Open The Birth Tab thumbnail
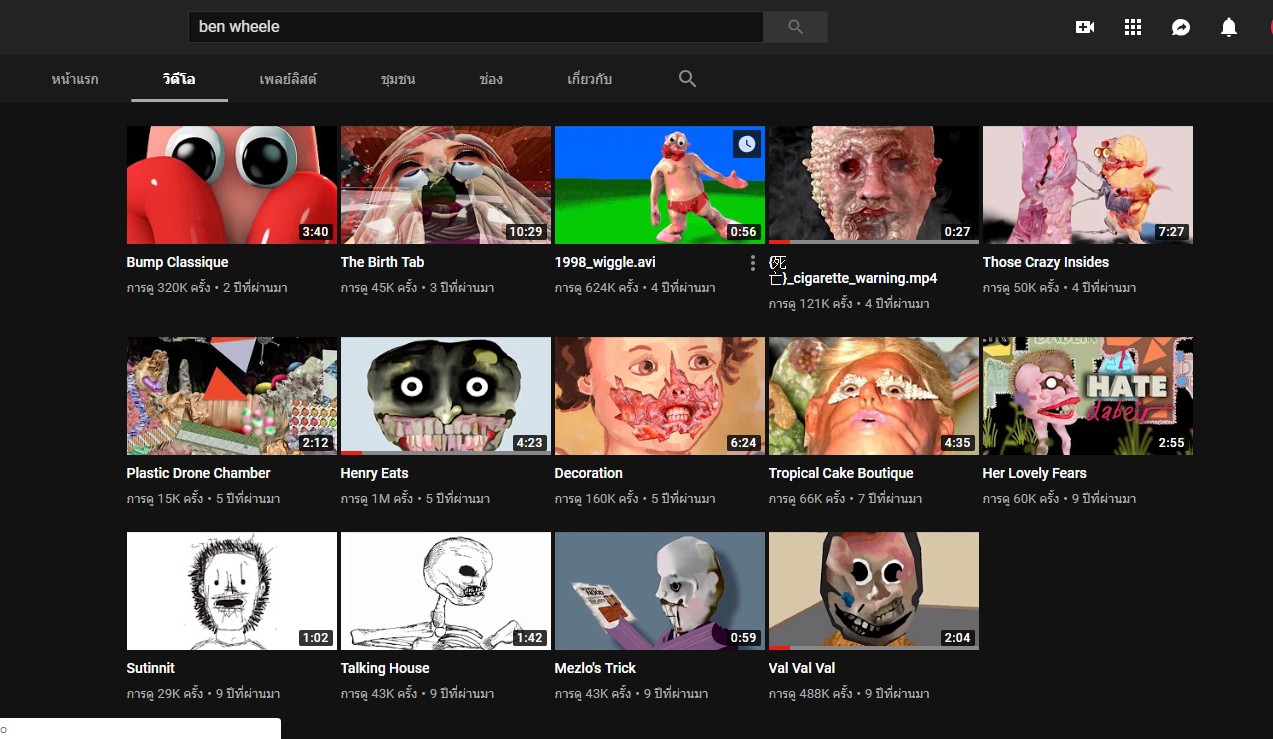Image resolution: width=1273 pixels, height=739 pixels. 446,185
